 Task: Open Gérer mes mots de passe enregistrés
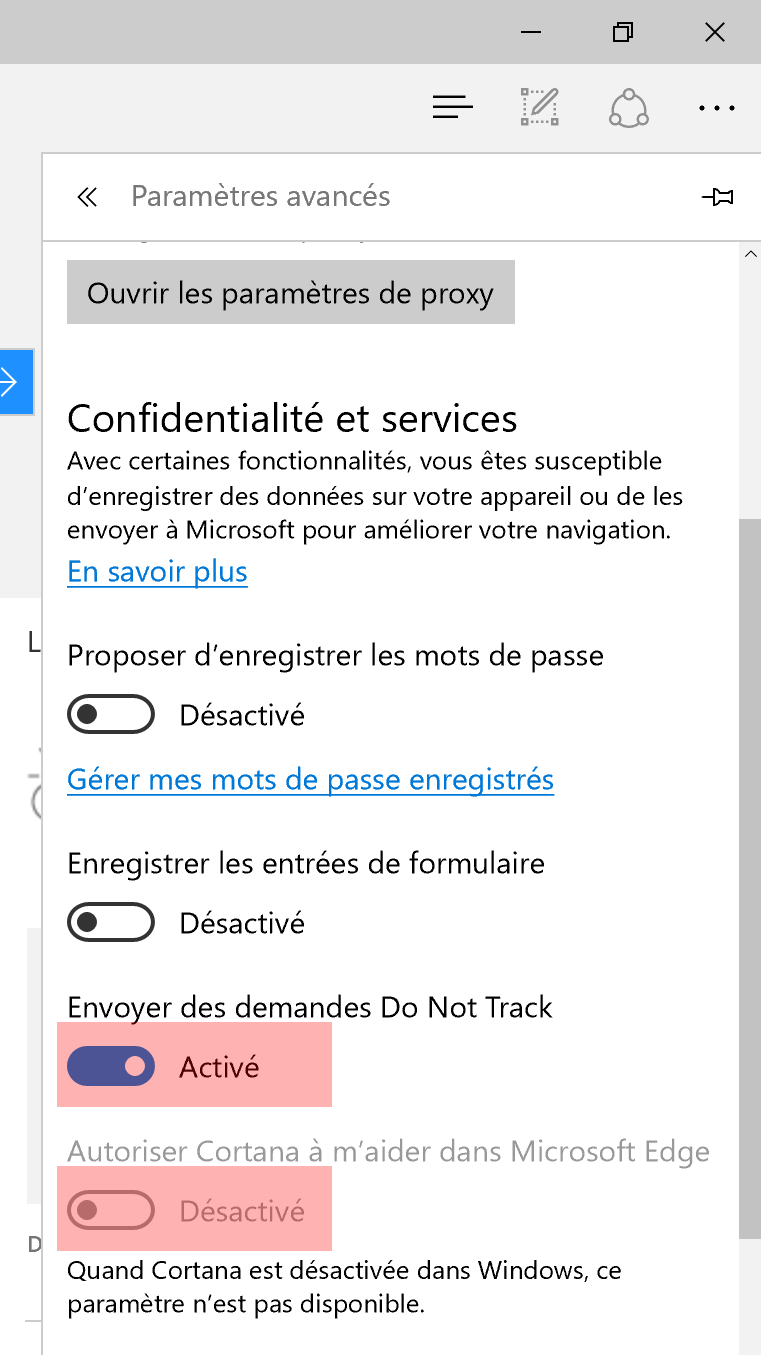pos(311,779)
